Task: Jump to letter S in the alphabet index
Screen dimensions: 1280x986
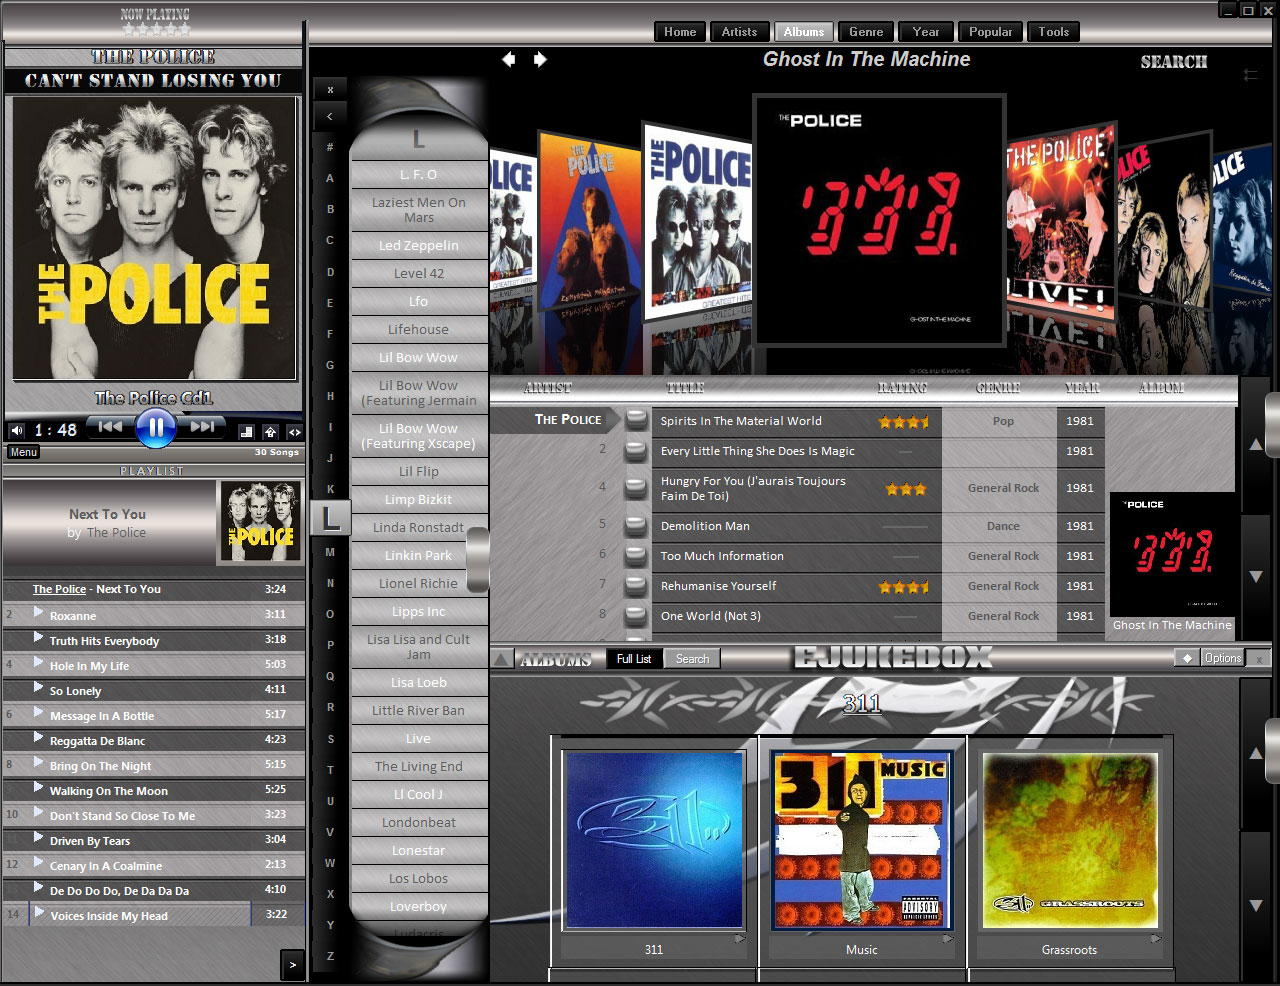Action: point(330,739)
